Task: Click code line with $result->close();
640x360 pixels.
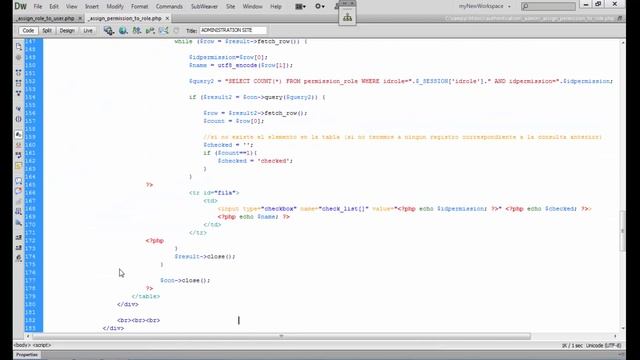Action: tap(205, 257)
